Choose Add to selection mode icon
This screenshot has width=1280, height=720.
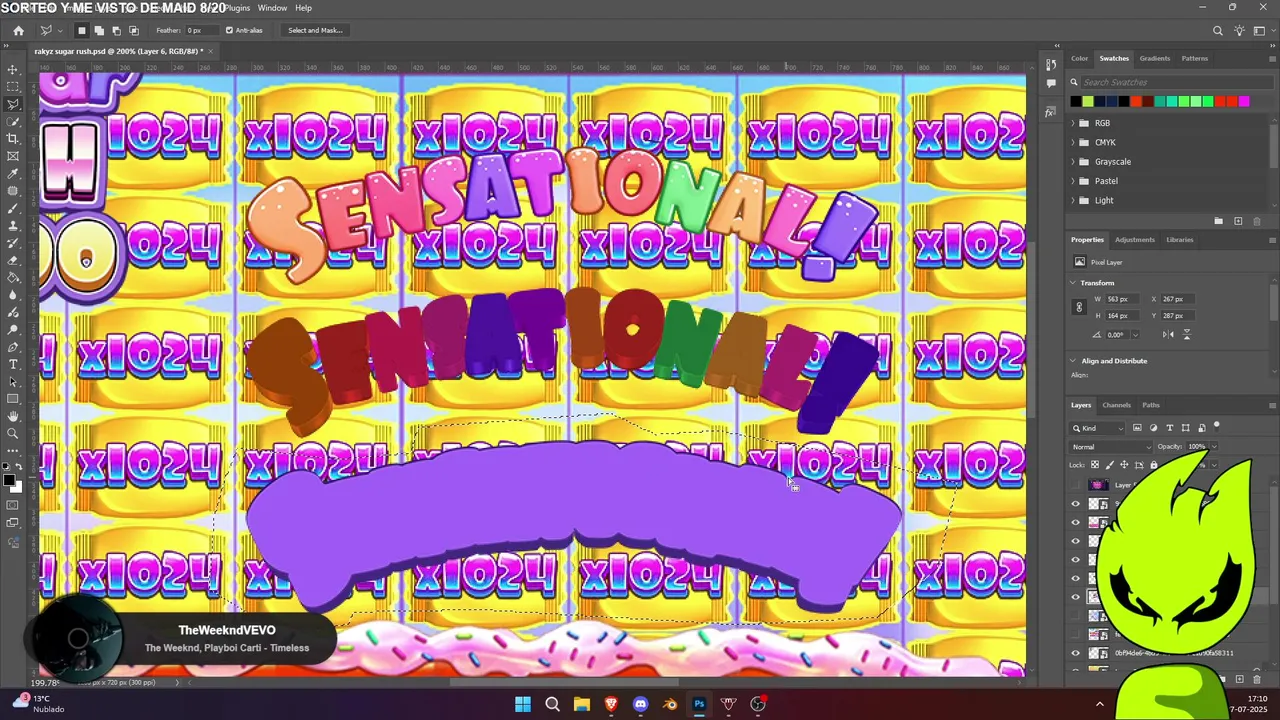pyautogui.click(x=99, y=30)
